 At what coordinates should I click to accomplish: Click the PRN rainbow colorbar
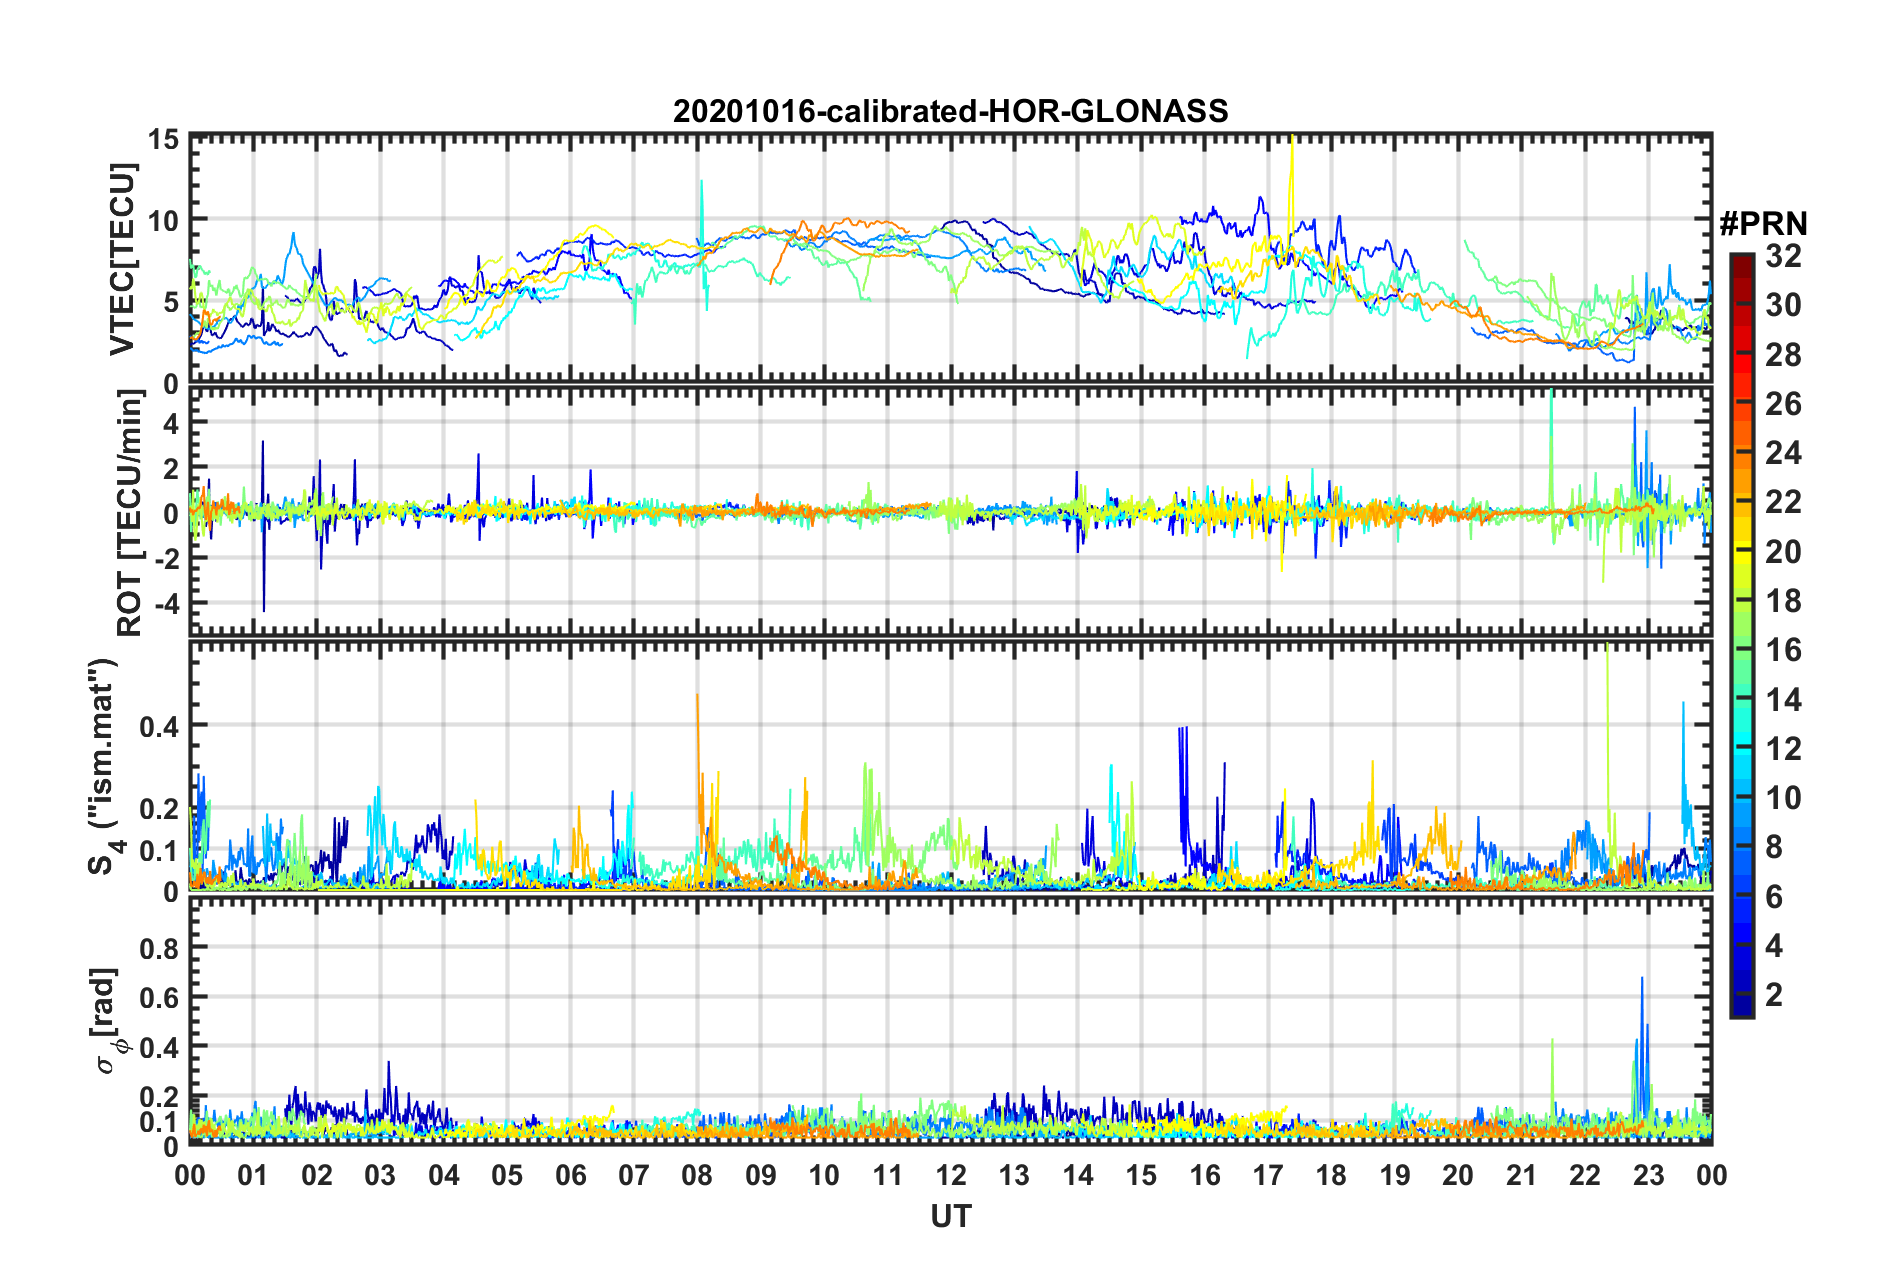click(1741, 635)
